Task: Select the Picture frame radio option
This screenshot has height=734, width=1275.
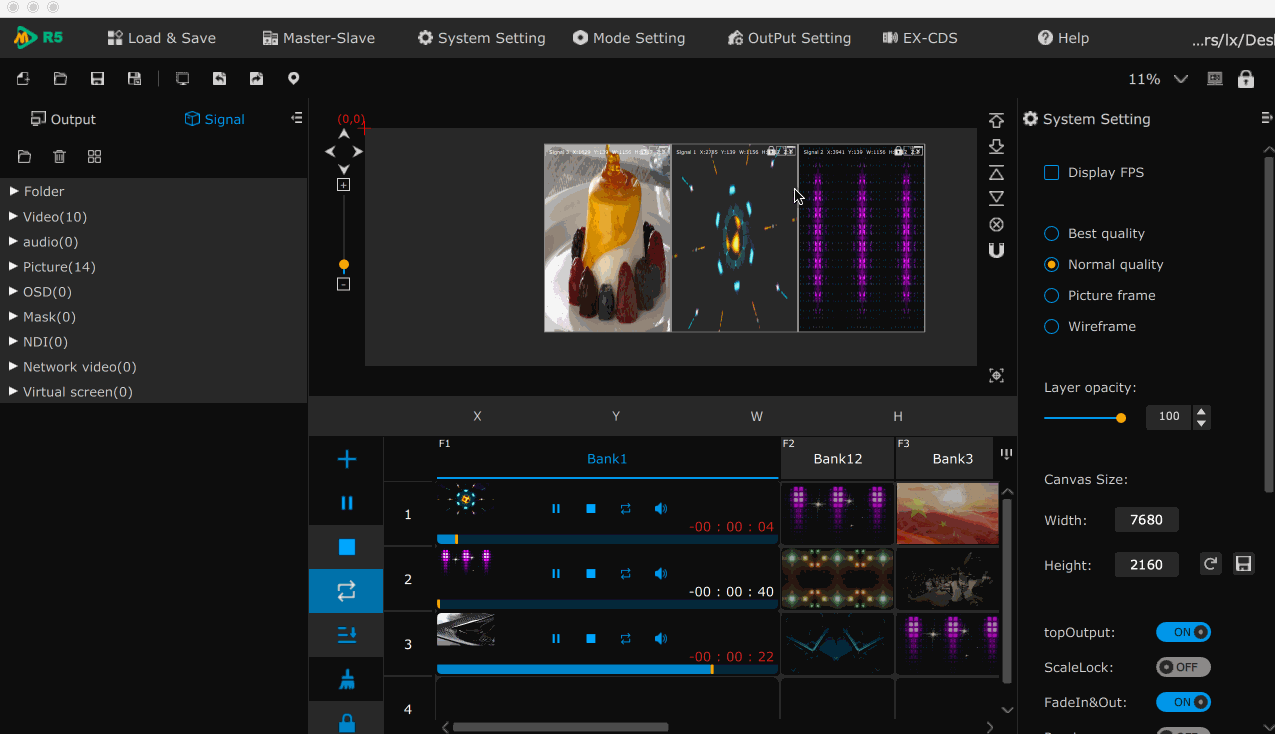Action: (1051, 295)
